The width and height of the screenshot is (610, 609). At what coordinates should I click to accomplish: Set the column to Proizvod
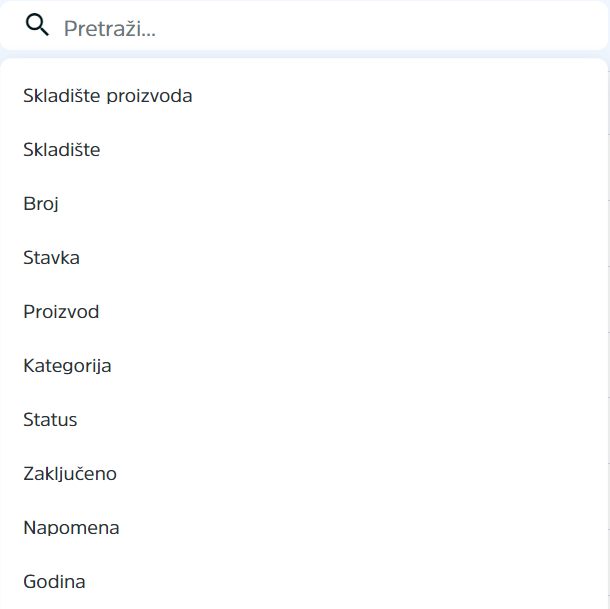tap(304, 312)
